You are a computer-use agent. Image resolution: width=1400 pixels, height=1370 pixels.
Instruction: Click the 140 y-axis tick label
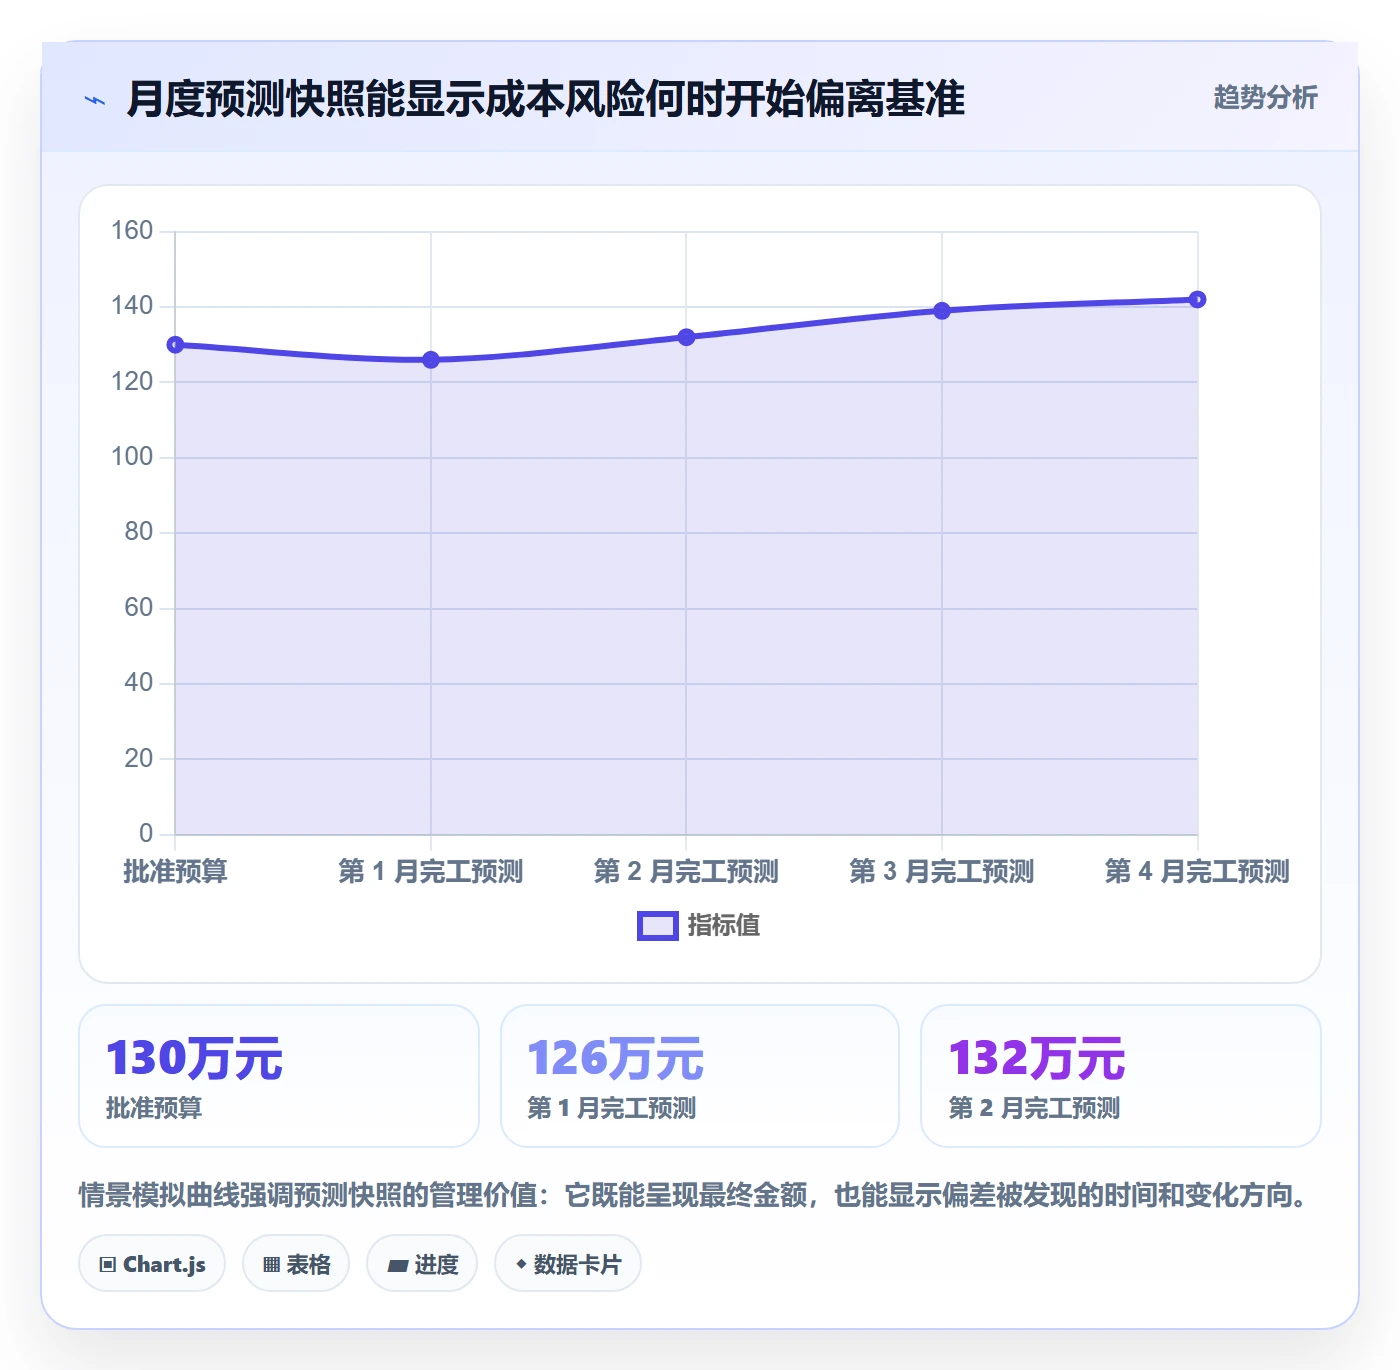pyautogui.click(x=132, y=306)
